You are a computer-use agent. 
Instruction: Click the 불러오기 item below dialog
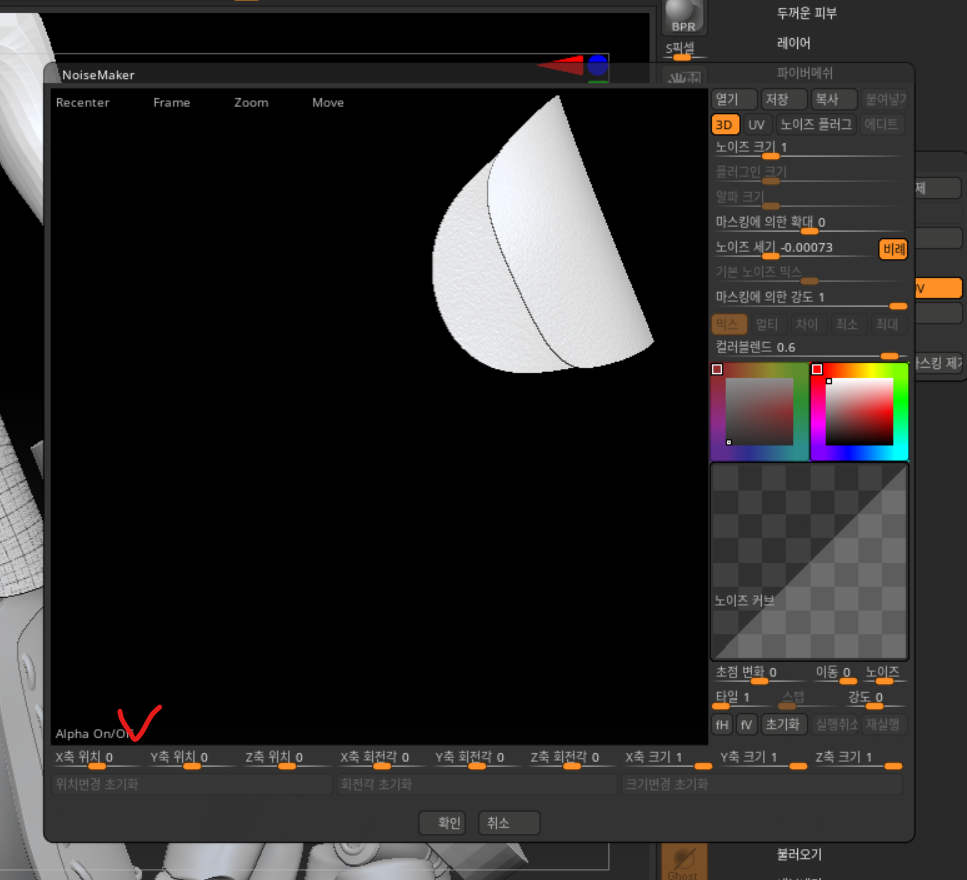point(799,855)
